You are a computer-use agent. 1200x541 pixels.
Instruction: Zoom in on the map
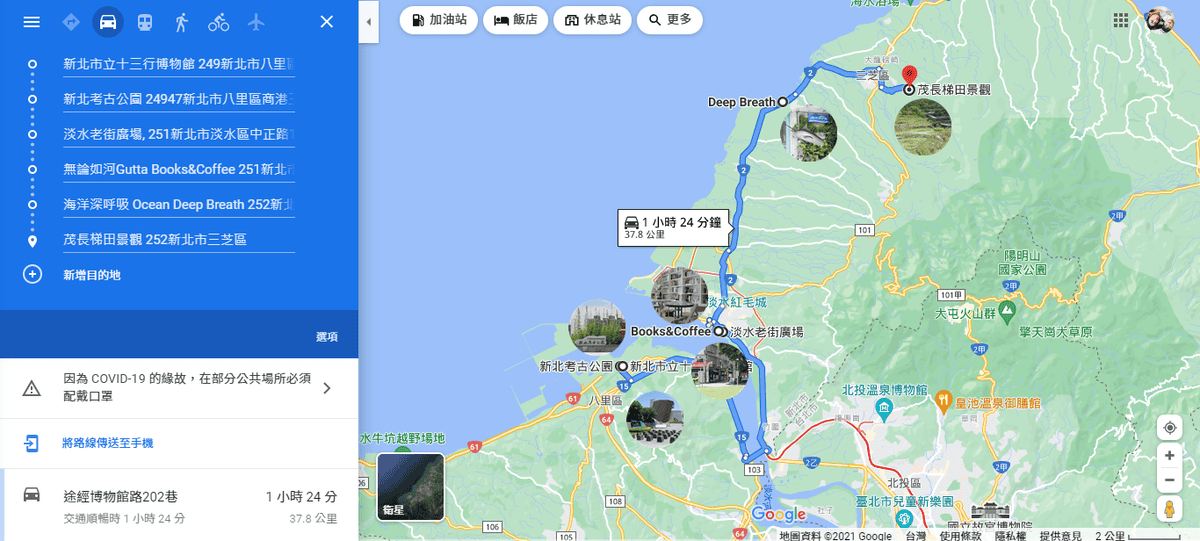1169,456
